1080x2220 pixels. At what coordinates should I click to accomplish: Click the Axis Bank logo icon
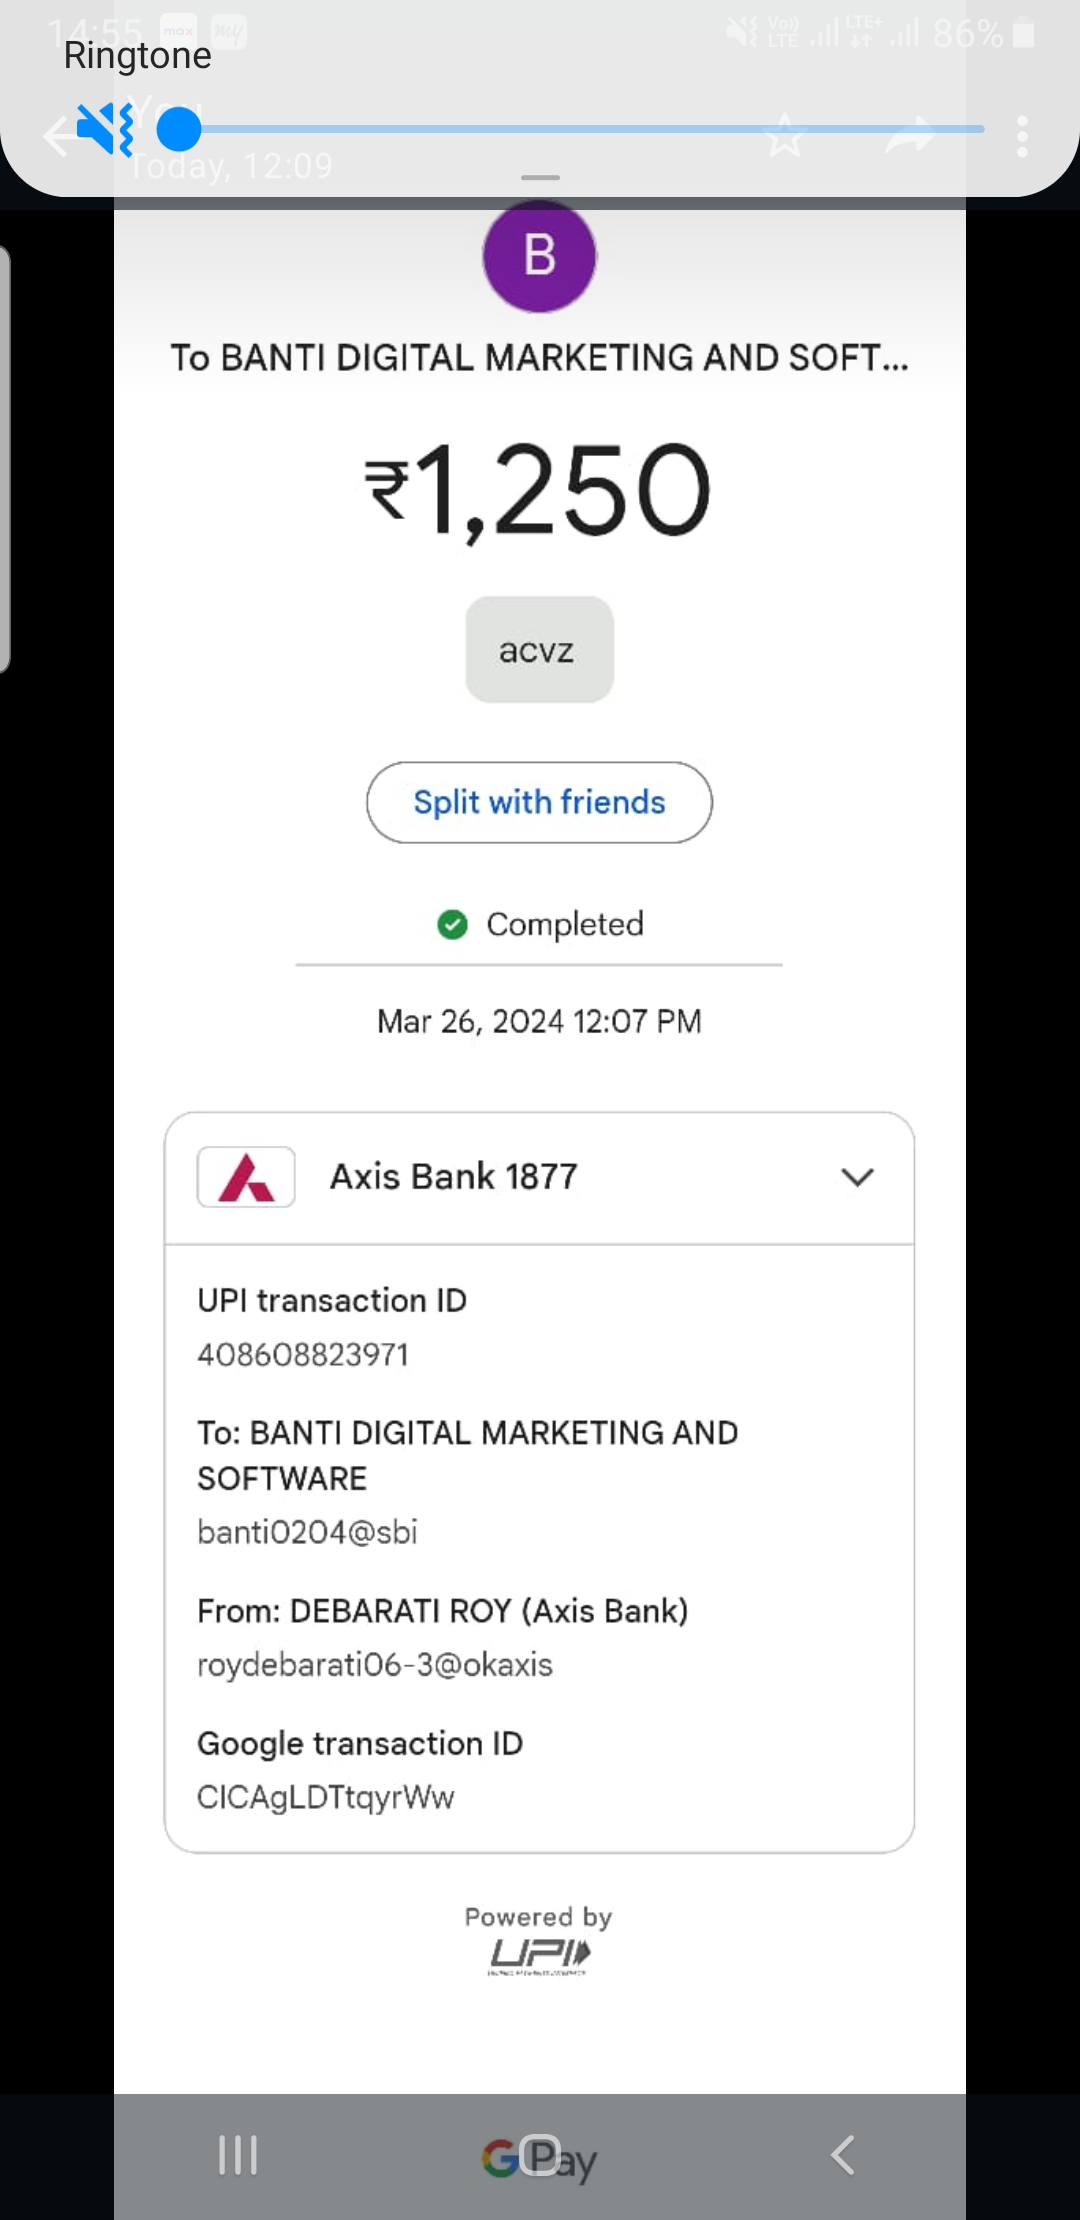246,1177
